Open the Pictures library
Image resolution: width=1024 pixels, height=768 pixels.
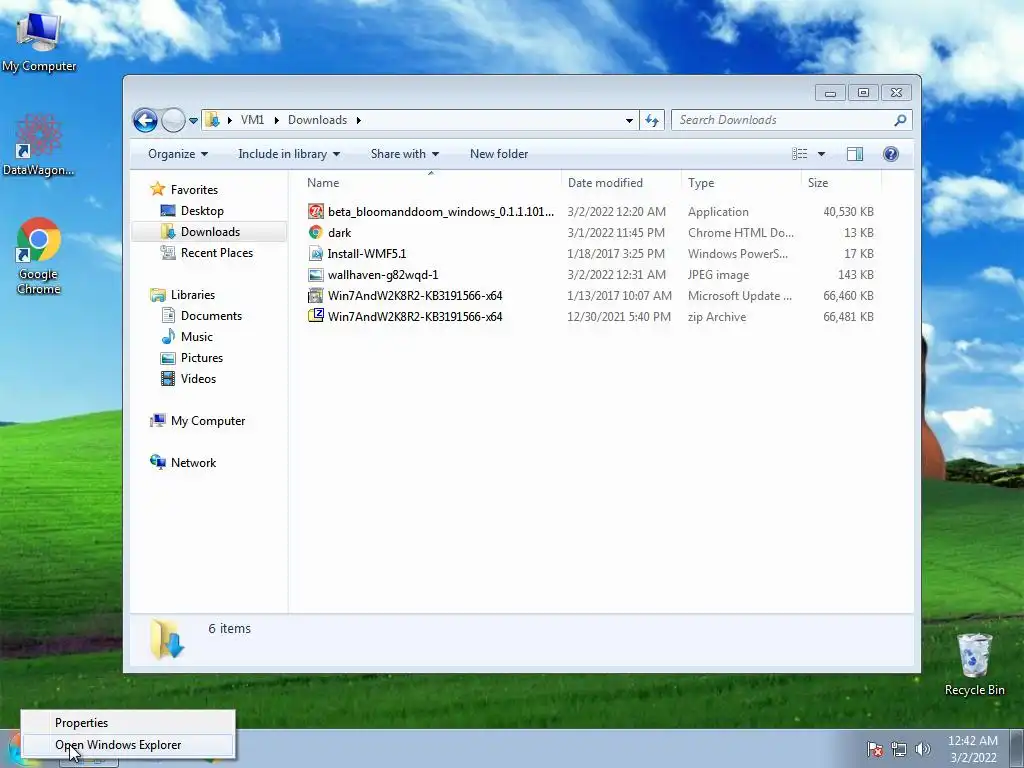(x=202, y=358)
